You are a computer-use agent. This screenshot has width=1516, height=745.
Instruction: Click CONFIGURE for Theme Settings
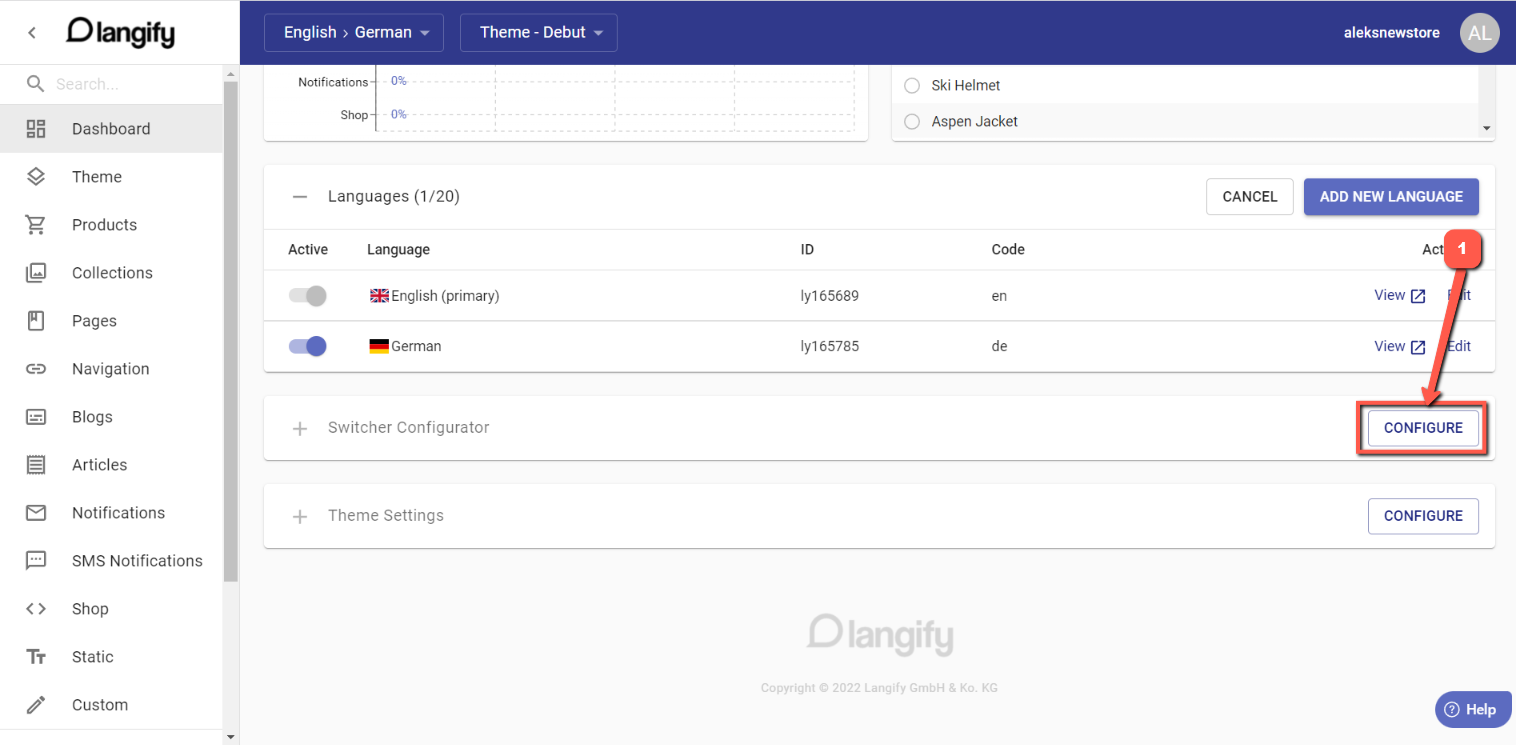(x=1423, y=516)
